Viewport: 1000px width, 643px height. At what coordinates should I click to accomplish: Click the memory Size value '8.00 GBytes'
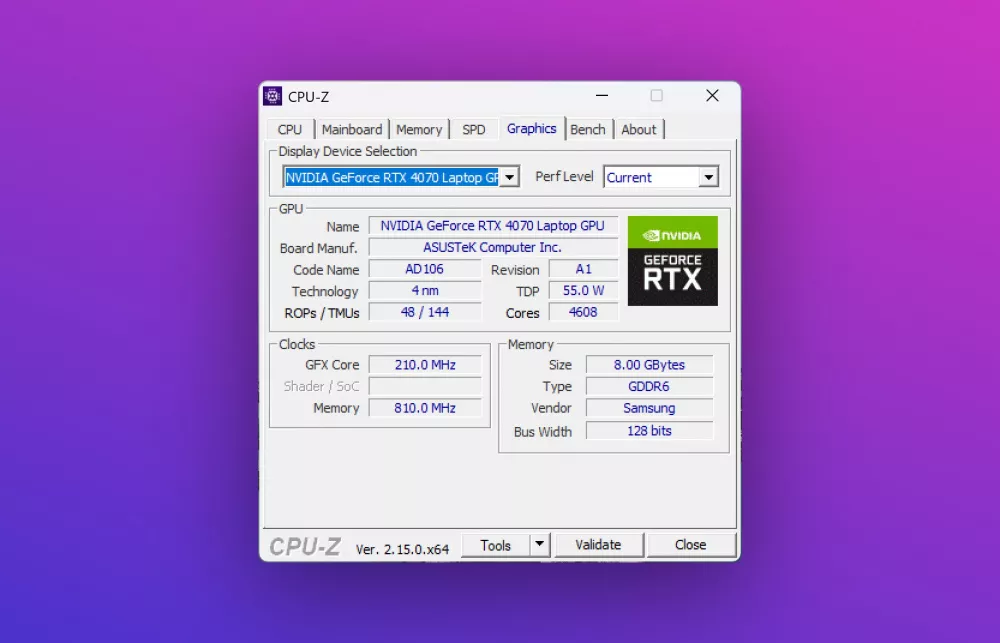point(649,365)
